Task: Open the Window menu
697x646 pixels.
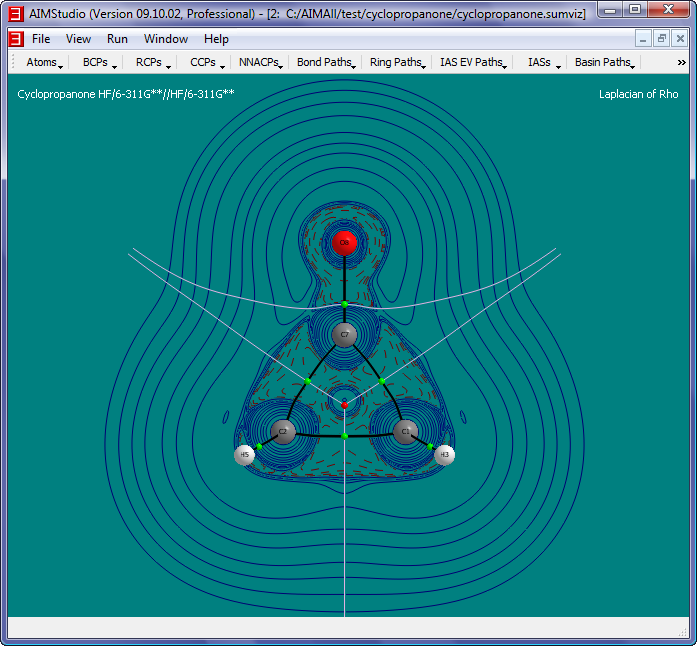Action: (165, 39)
